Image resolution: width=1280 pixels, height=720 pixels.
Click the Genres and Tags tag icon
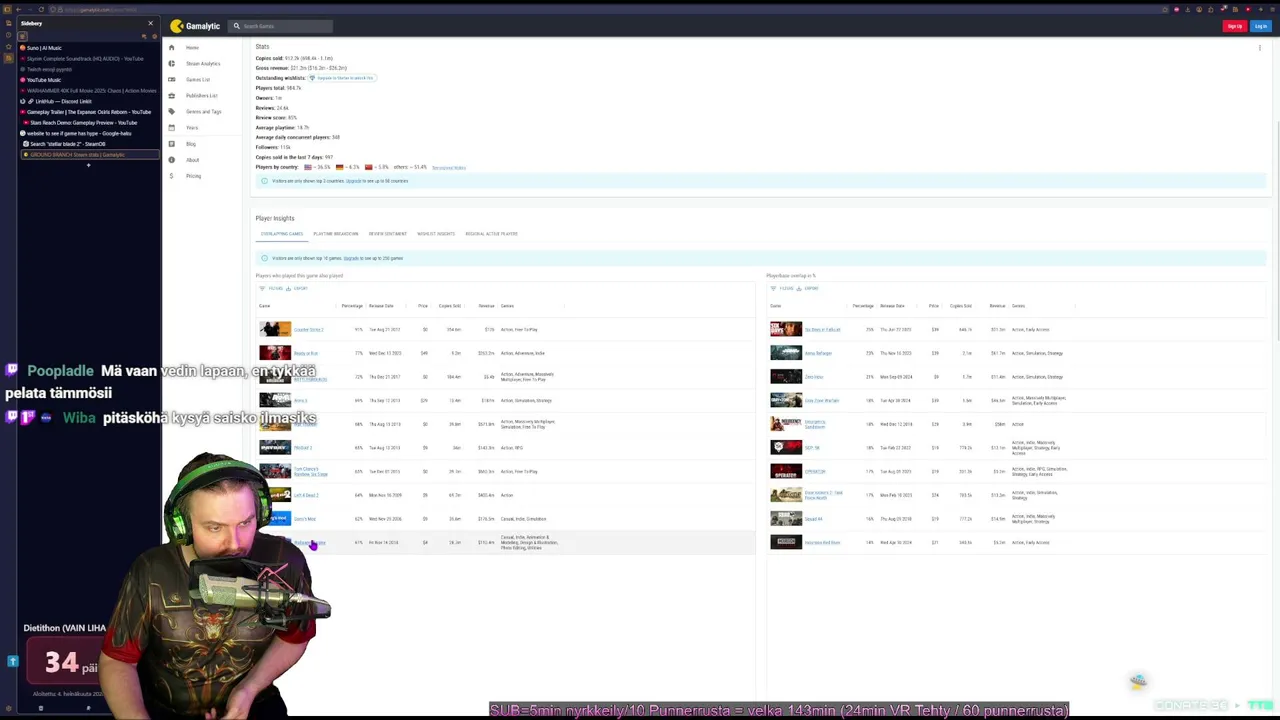(171, 111)
